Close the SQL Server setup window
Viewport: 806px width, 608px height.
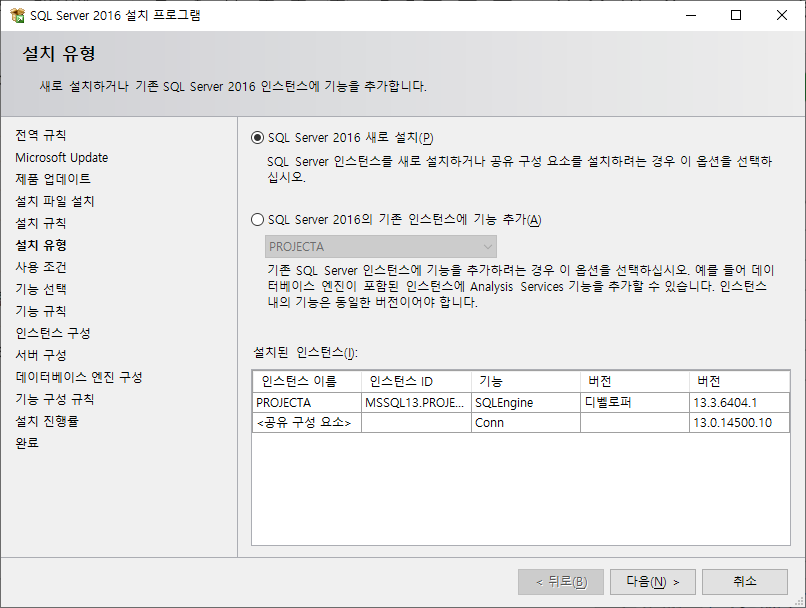[x=782, y=15]
